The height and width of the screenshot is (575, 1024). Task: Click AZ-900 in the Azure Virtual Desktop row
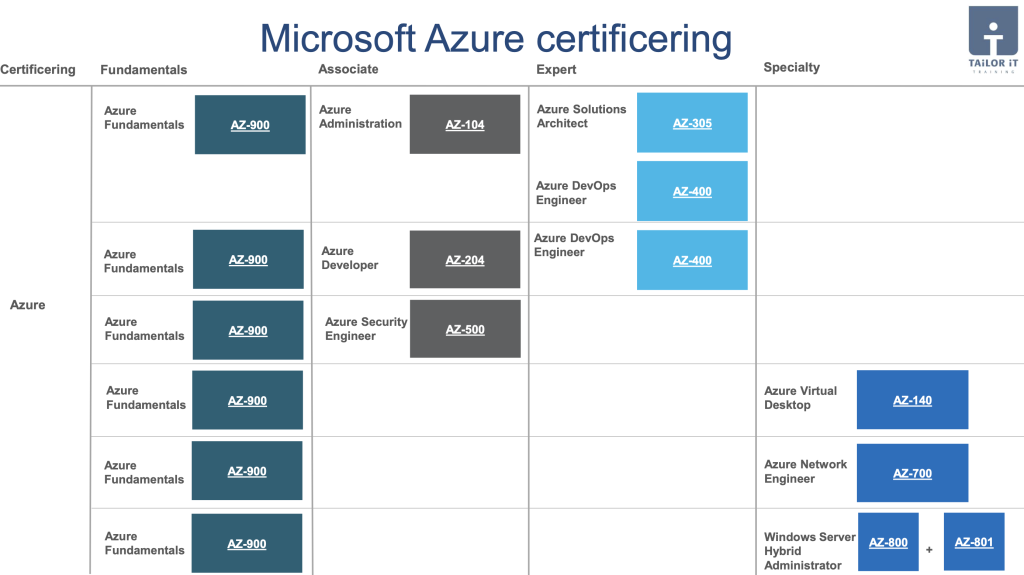coord(248,401)
